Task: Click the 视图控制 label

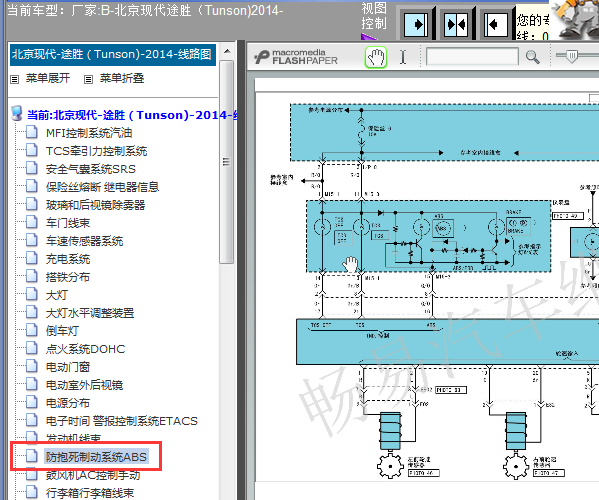Action: [374, 16]
